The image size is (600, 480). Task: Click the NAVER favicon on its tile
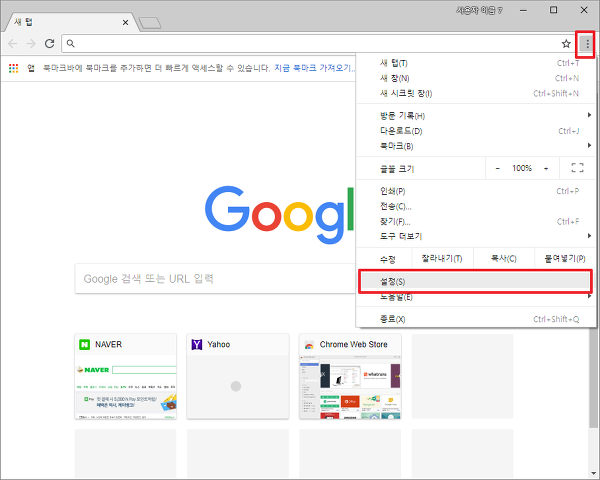coord(85,344)
